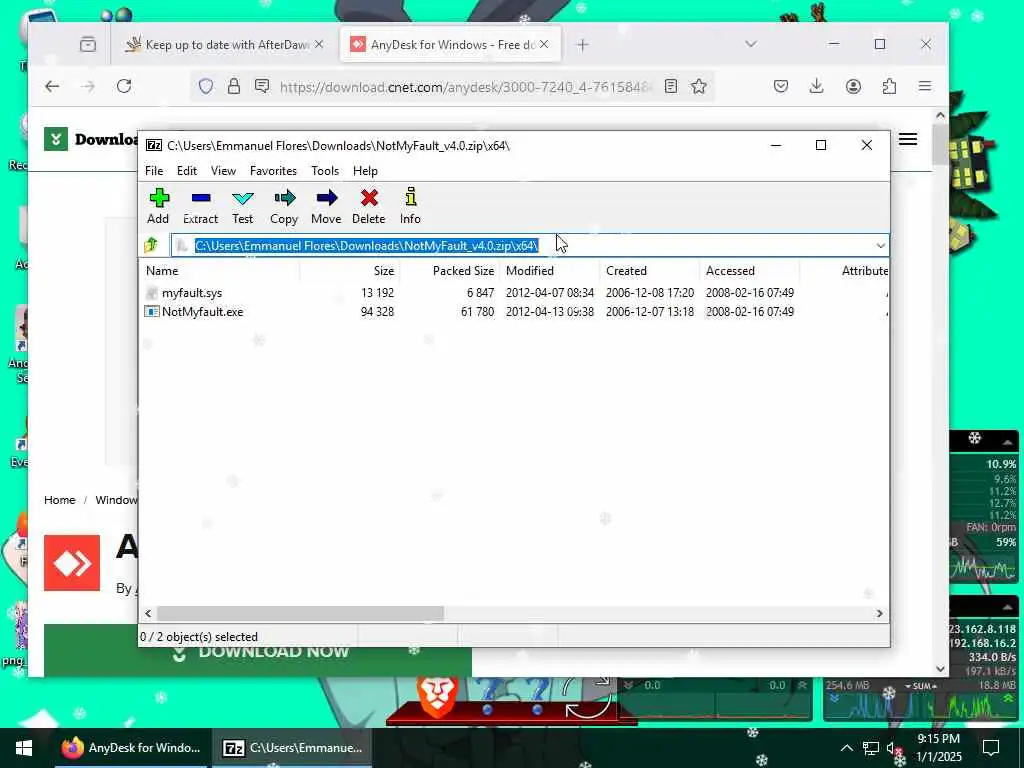
Task: Switch to the AnyDesk Firefox taskbar button
Action: click(130, 748)
